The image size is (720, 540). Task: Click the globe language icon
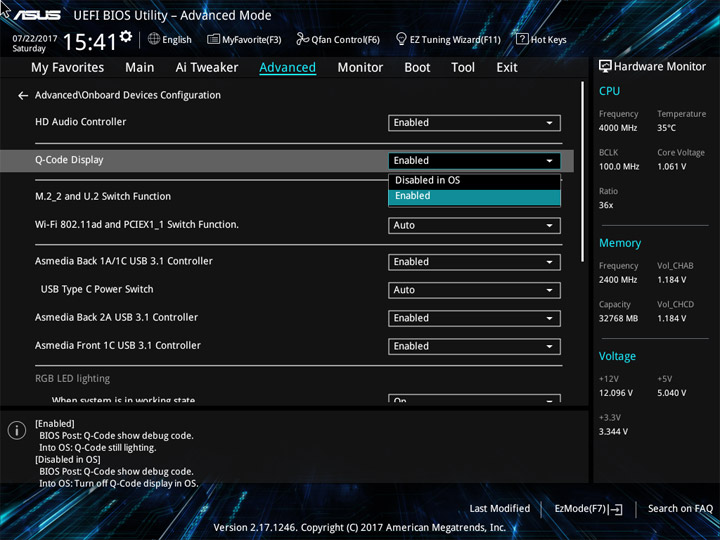click(x=154, y=39)
